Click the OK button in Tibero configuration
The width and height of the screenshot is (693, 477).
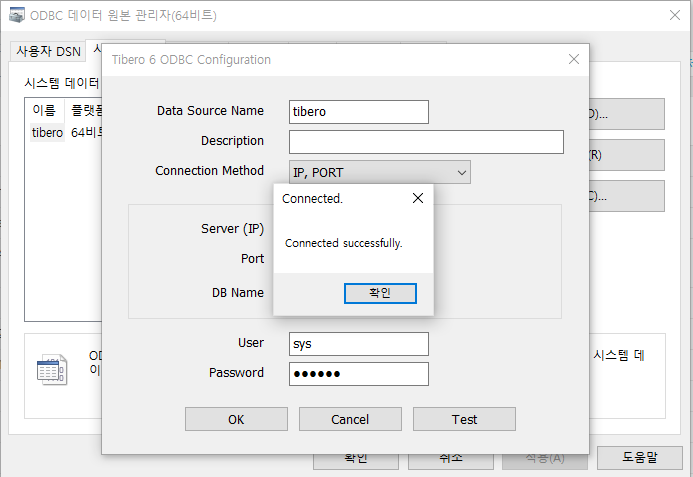pyautogui.click(x=236, y=419)
